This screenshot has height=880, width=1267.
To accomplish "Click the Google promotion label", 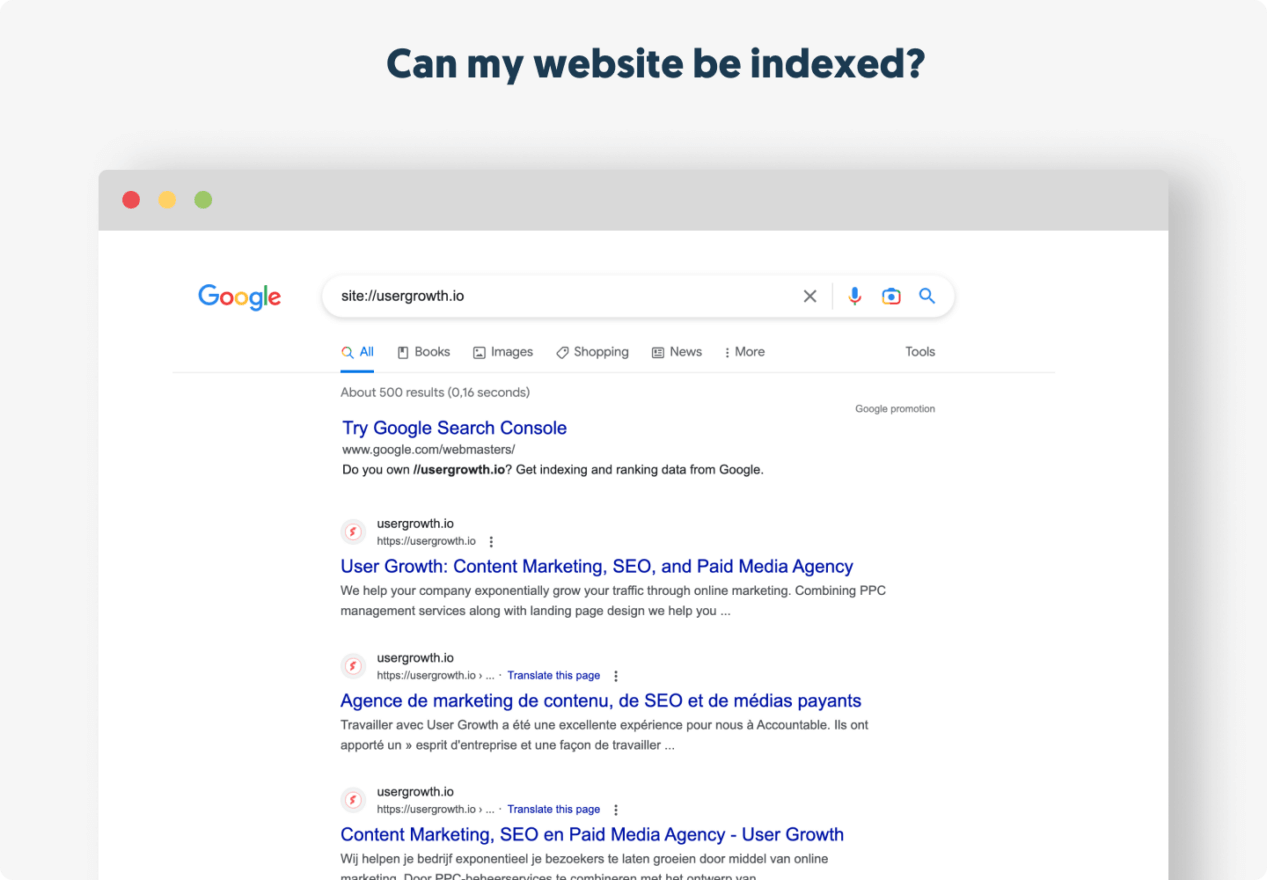I will pos(895,409).
